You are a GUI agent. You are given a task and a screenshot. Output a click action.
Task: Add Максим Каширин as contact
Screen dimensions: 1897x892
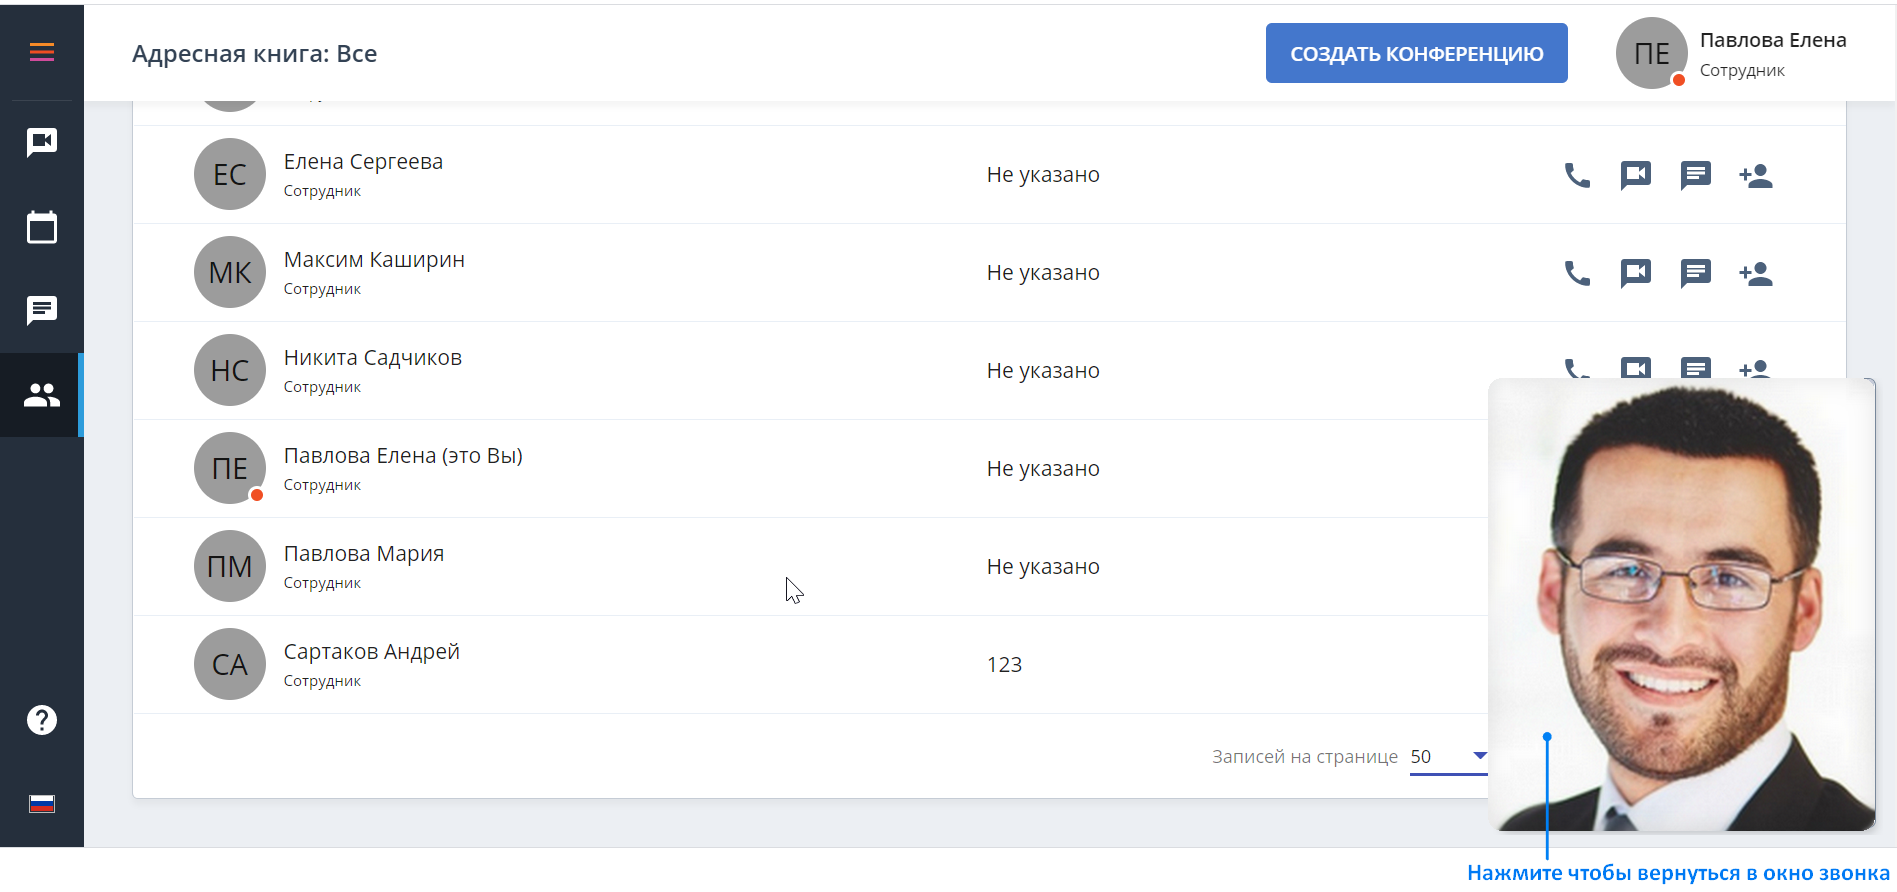tap(1756, 273)
